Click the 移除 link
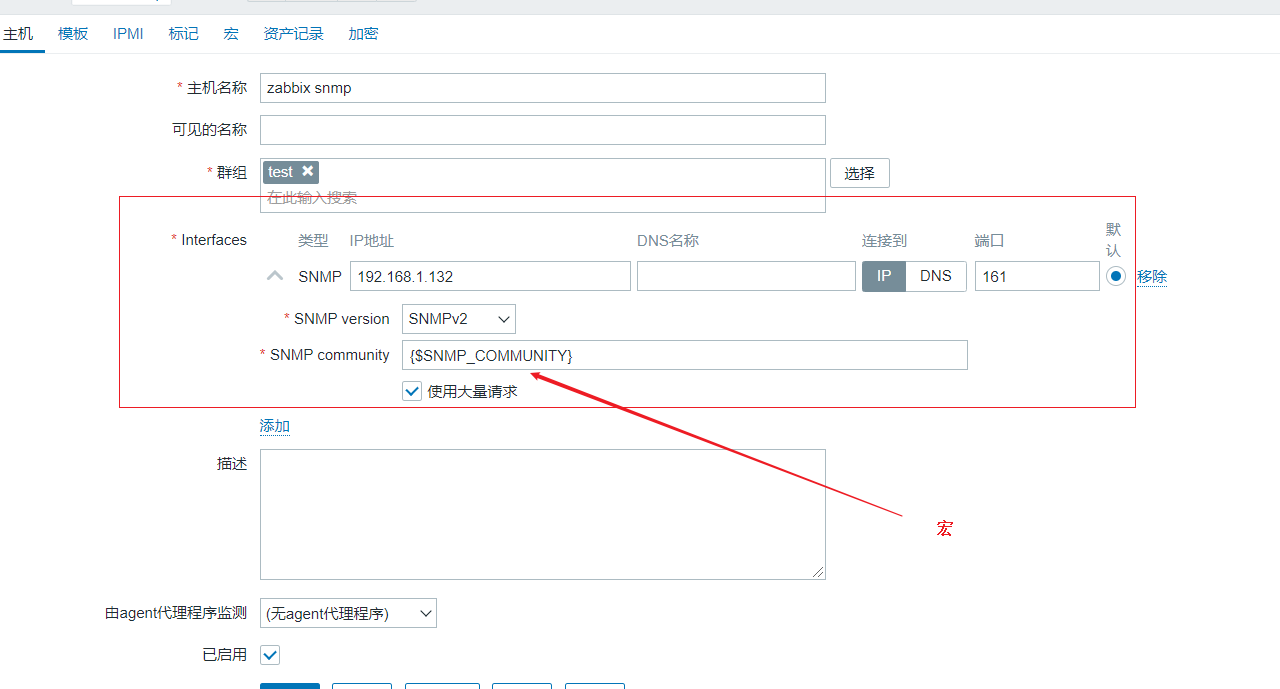Viewport: 1280px width, 689px height. 1152,277
